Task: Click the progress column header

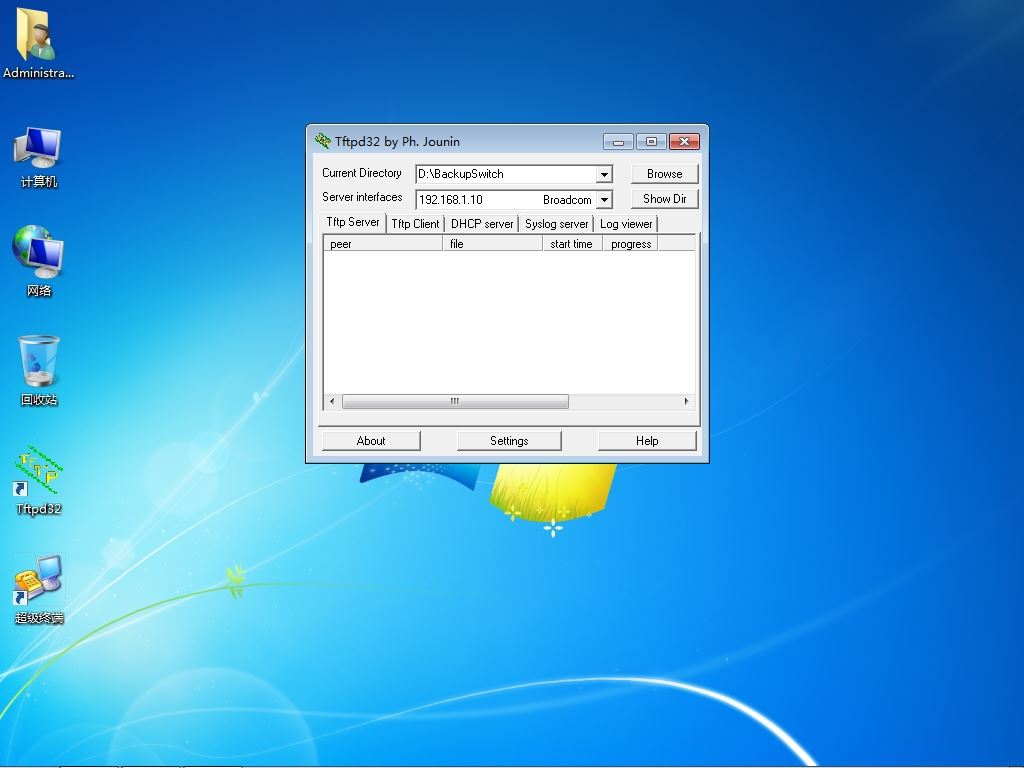Action: (x=630, y=244)
